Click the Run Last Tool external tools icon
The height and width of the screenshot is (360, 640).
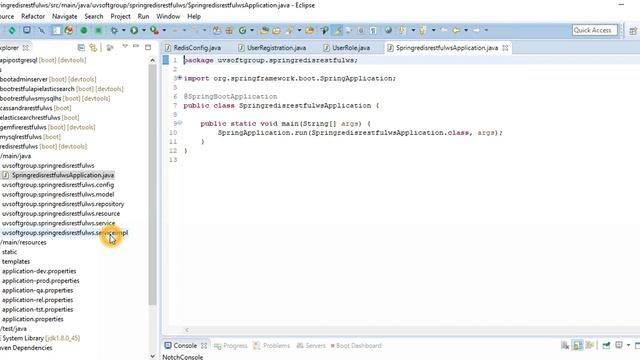click(x=154, y=30)
